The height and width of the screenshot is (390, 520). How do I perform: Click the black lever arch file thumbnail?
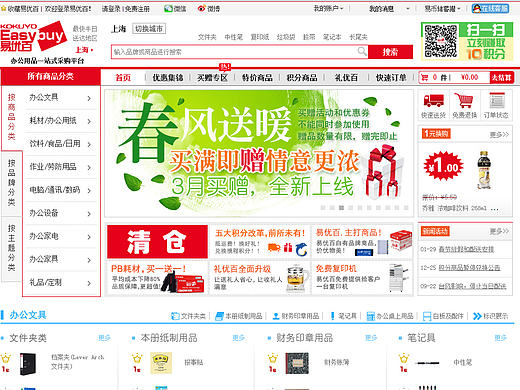click(28, 364)
